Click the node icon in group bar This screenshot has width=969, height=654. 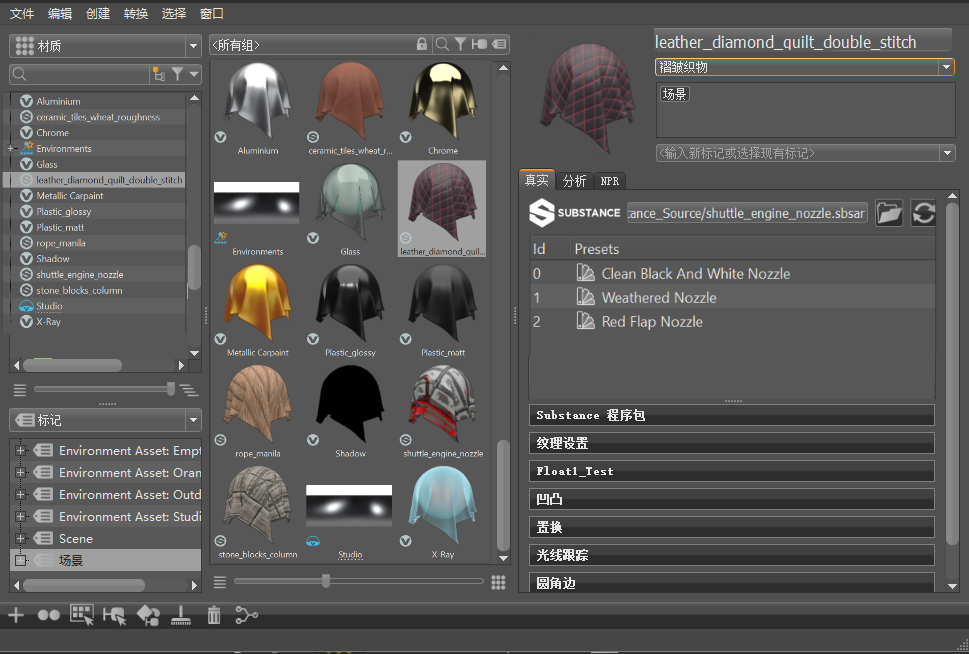click(x=479, y=44)
